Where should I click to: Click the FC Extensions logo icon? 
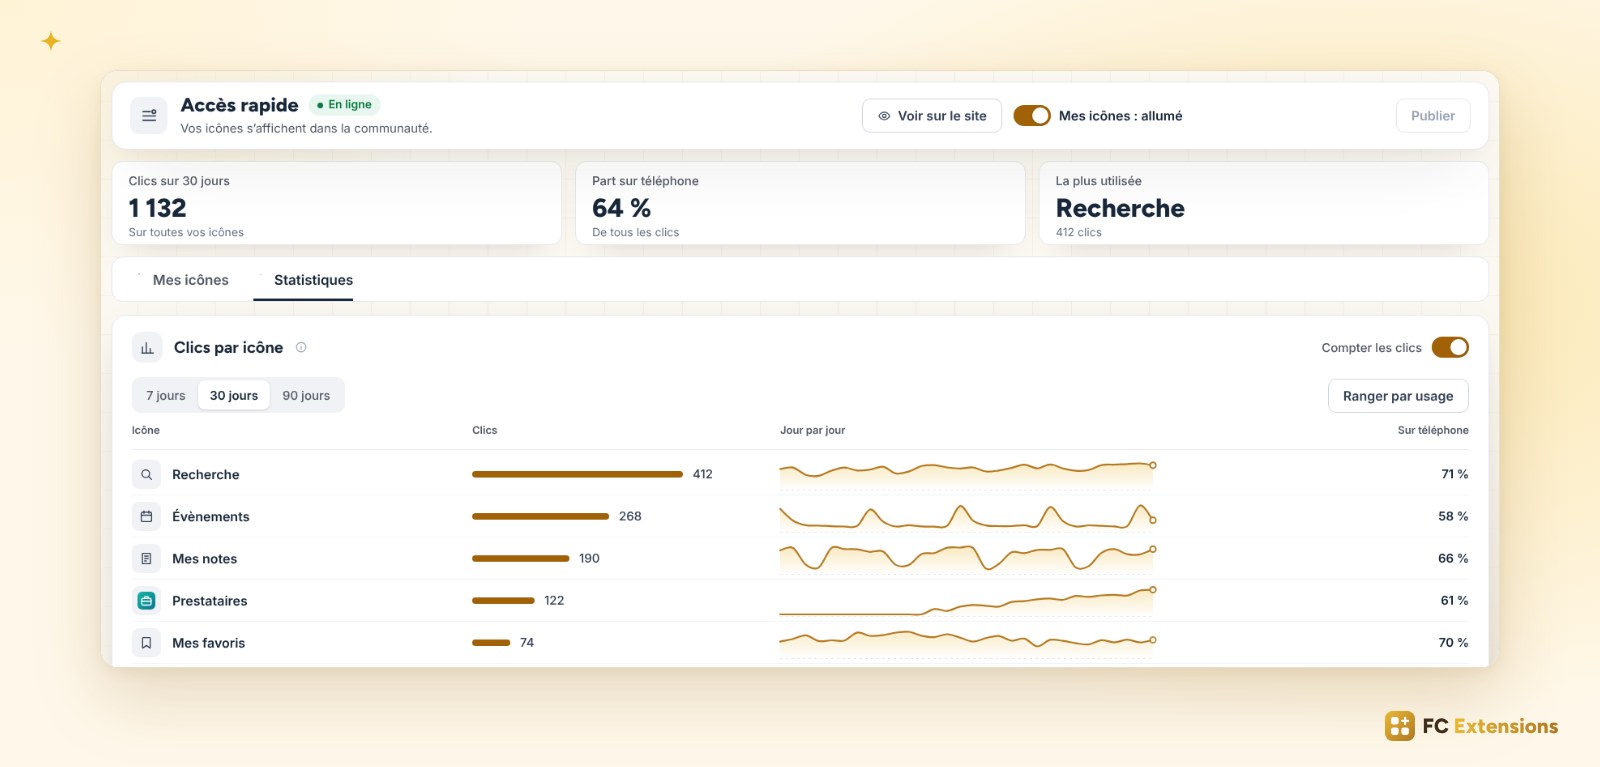(x=1400, y=726)
